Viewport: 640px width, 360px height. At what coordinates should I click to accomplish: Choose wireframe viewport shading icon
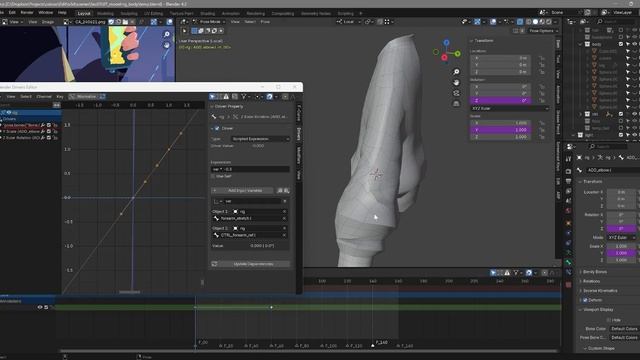click(x=529, y=22)
